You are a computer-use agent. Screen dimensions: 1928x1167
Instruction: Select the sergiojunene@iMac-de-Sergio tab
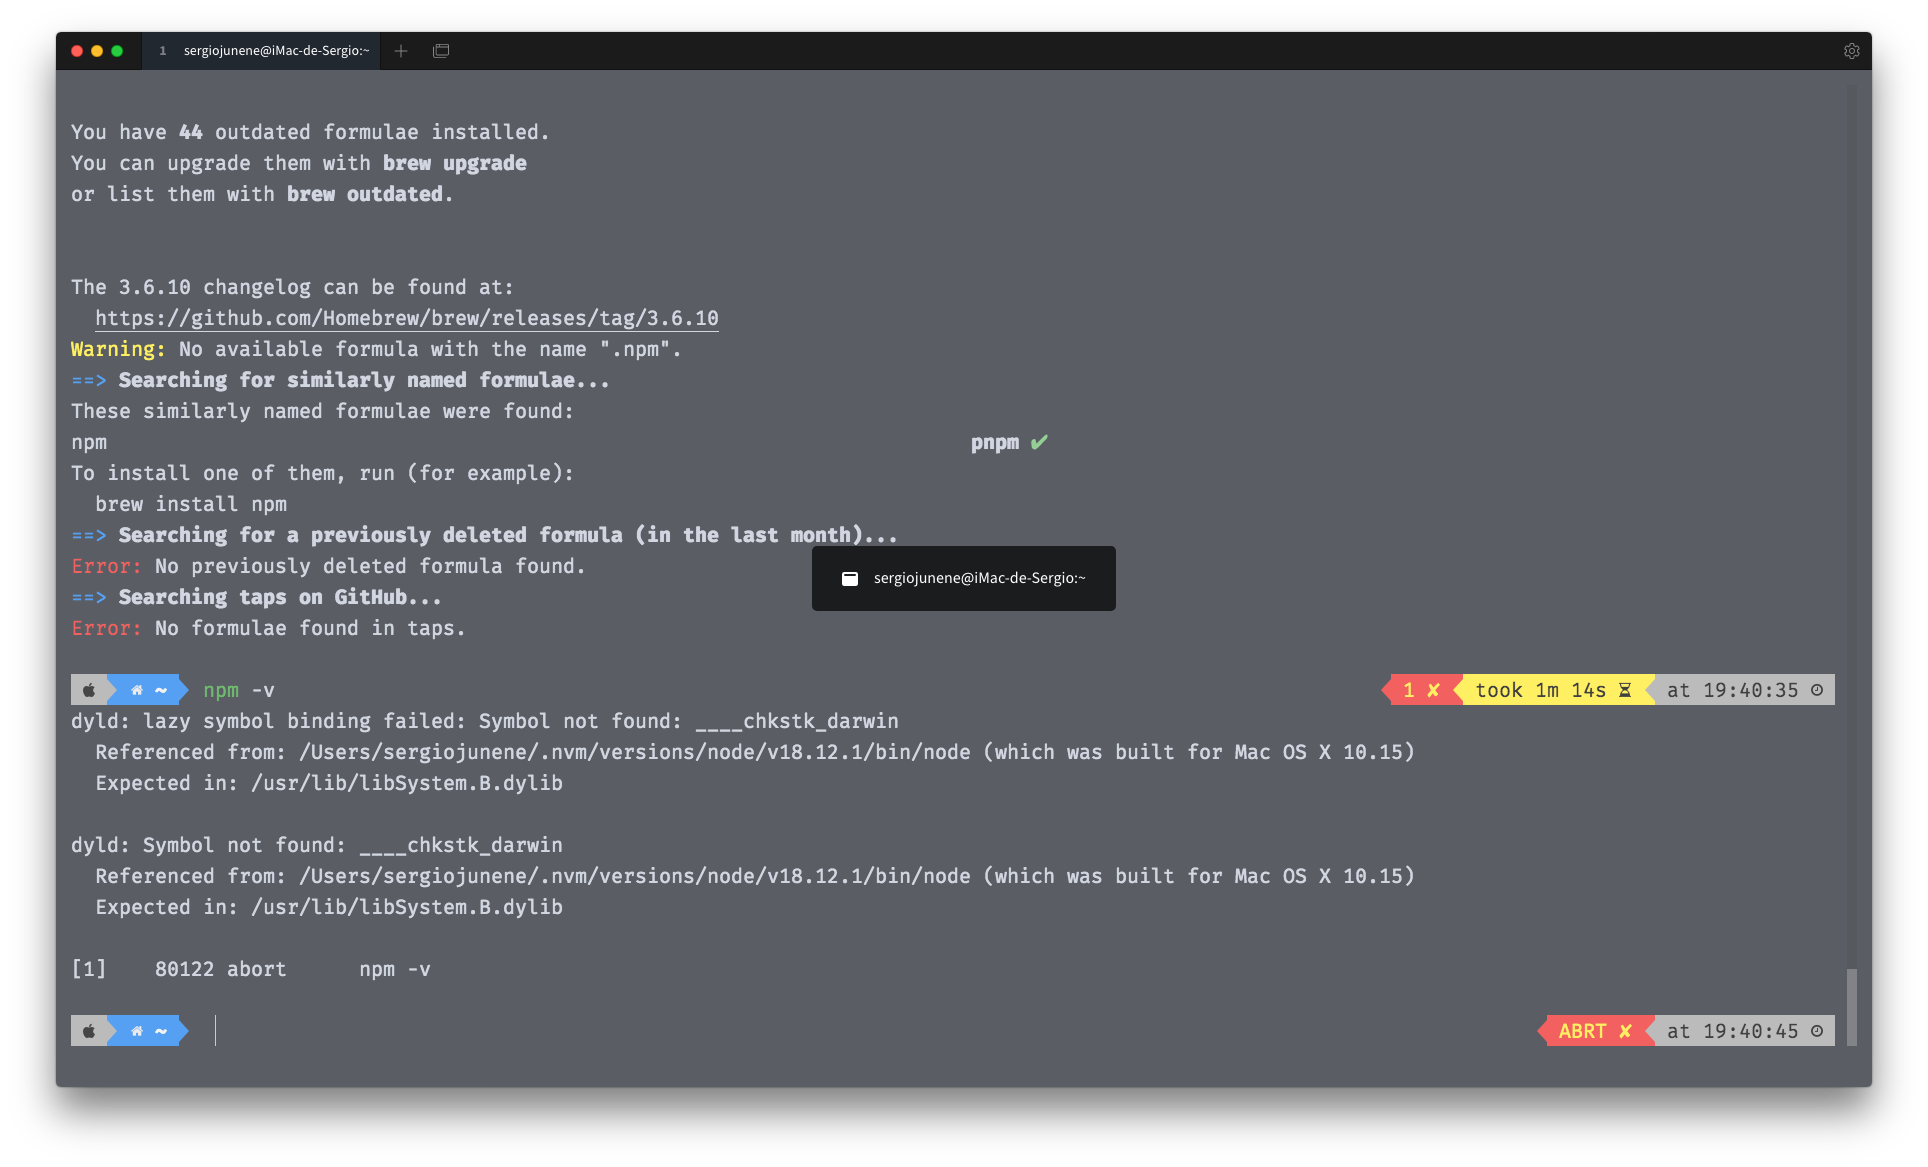[262, 51]
